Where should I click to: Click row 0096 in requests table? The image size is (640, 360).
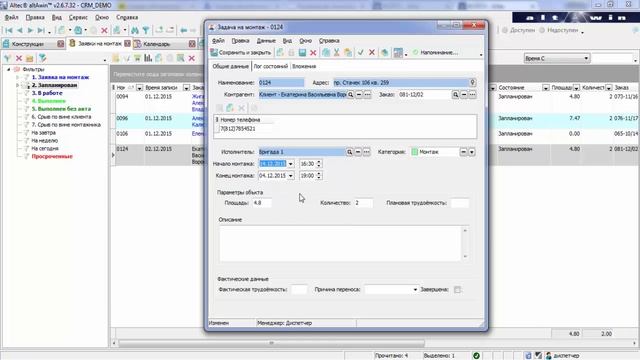coord(373,122)
